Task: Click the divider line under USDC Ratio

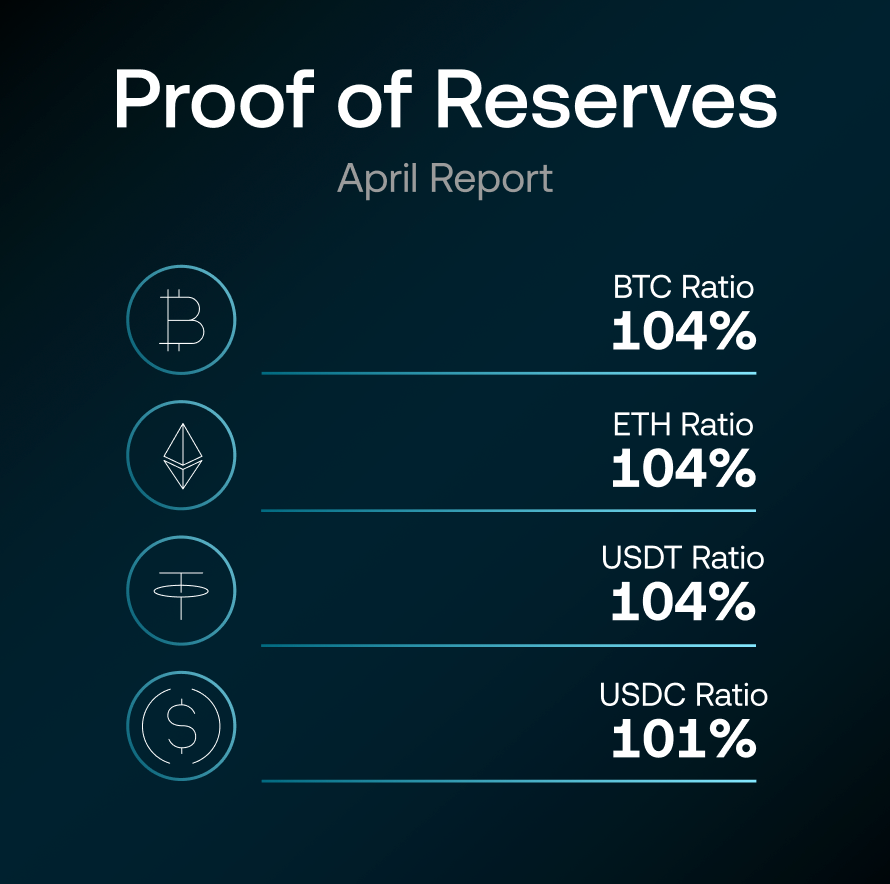Action: click(x=509, y=781)
